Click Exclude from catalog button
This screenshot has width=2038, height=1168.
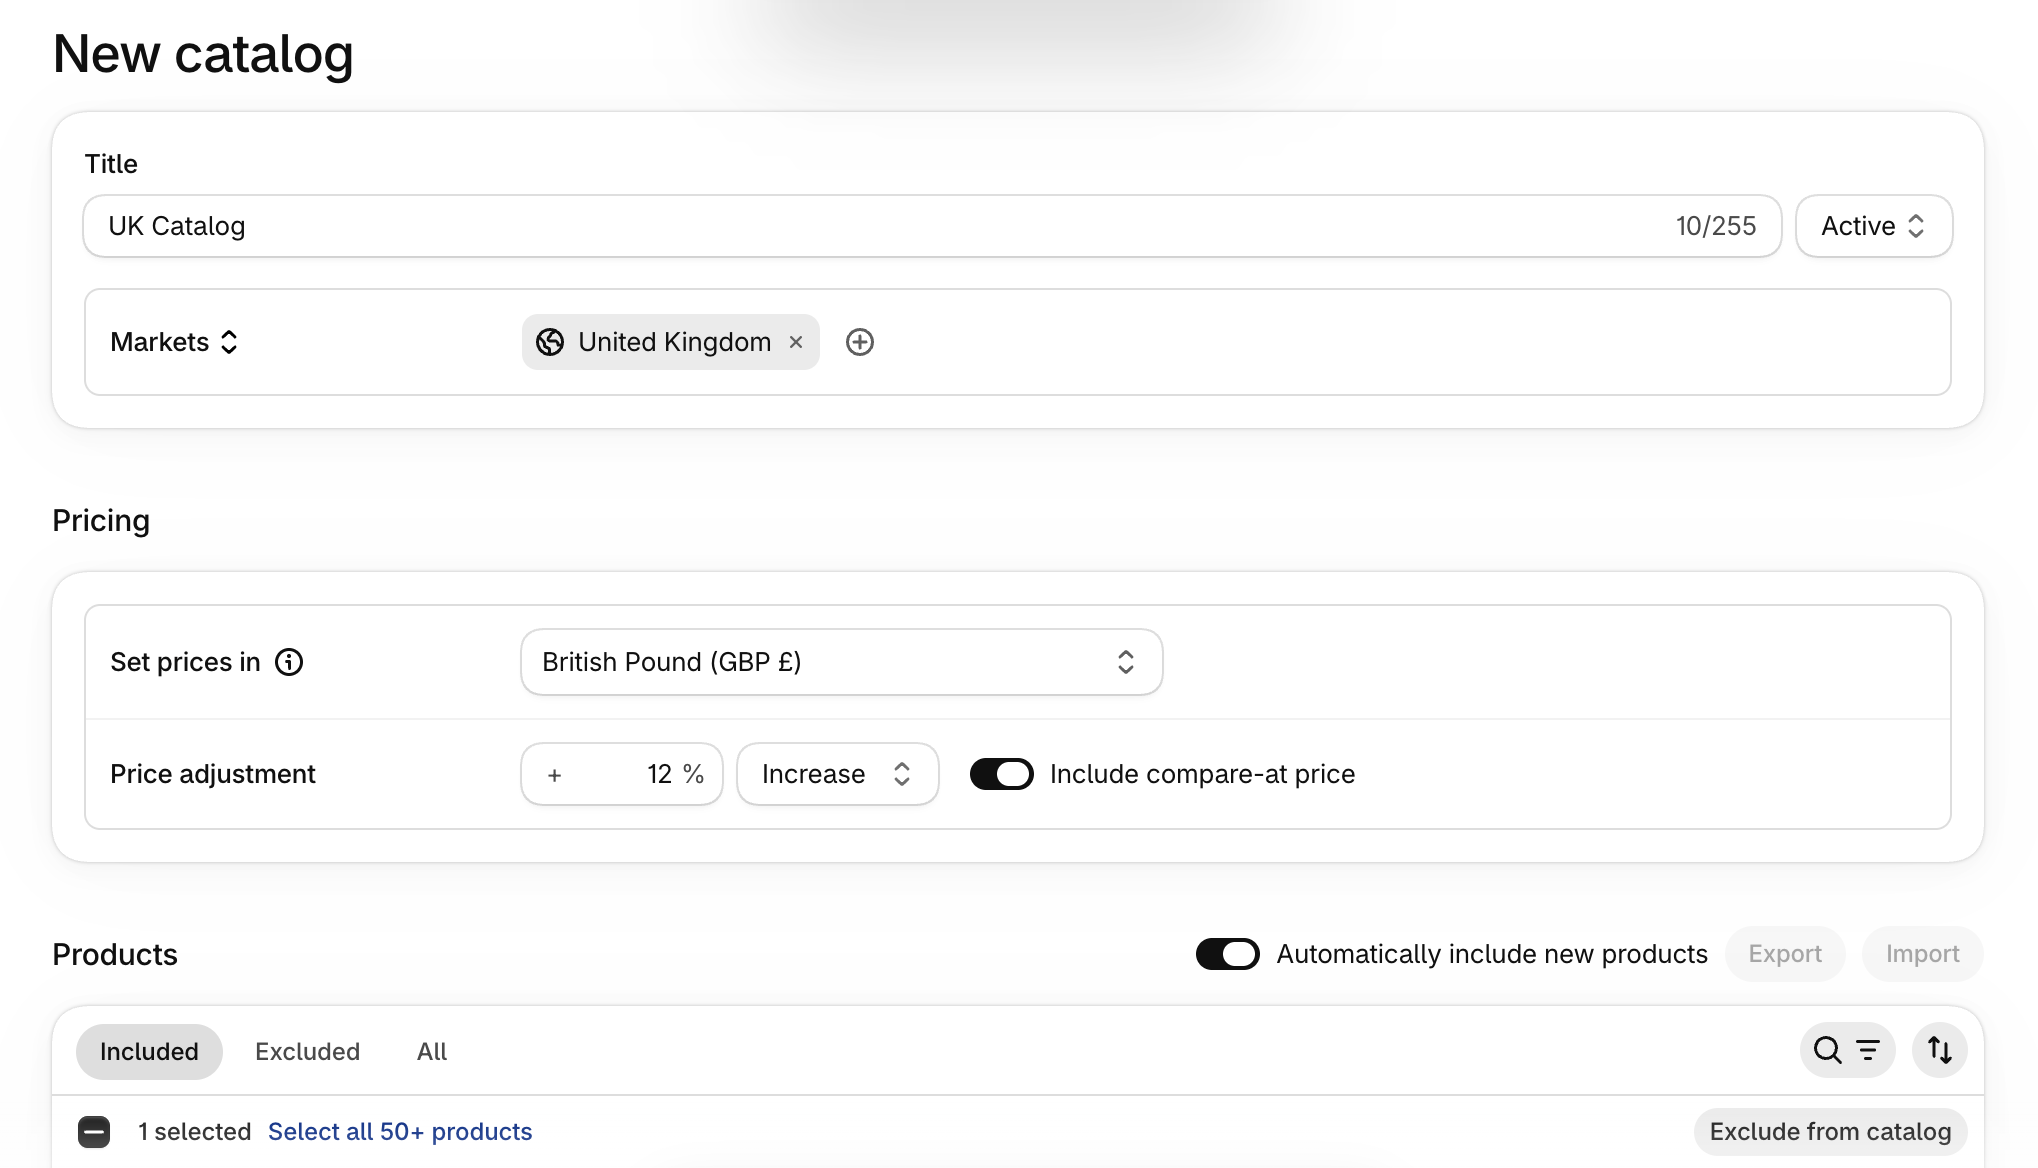tap(1830, 1132)
